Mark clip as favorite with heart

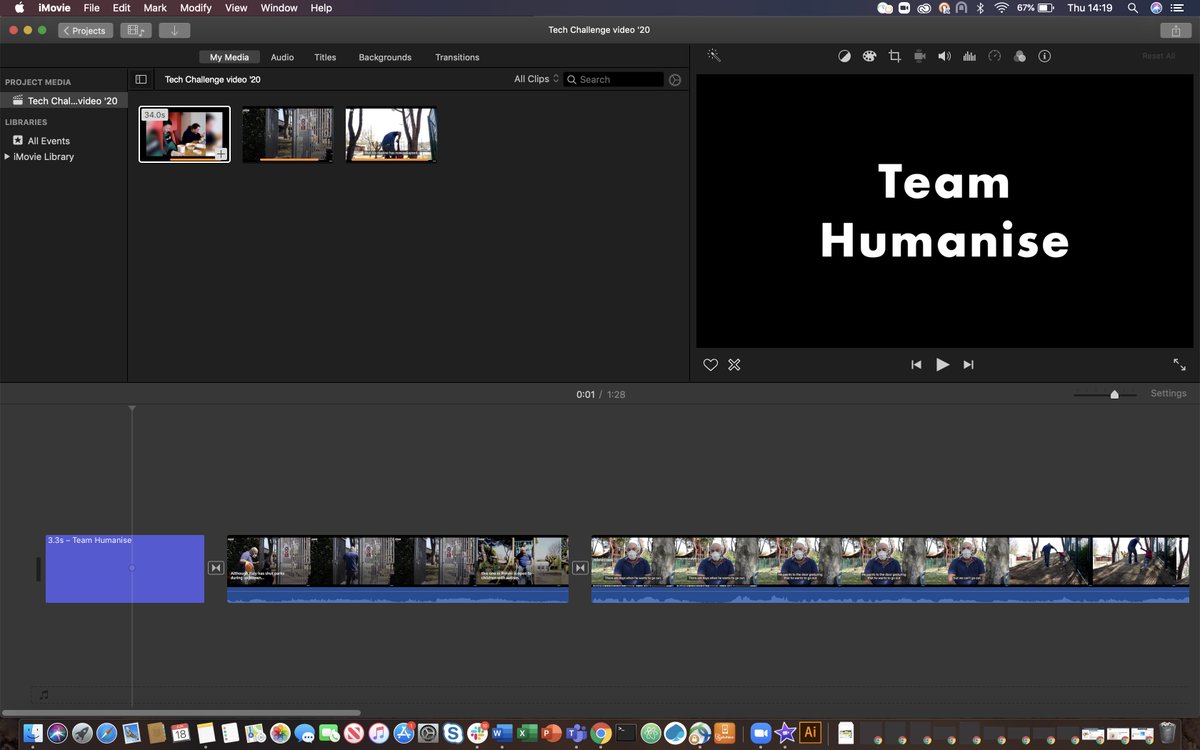[711, 365]
